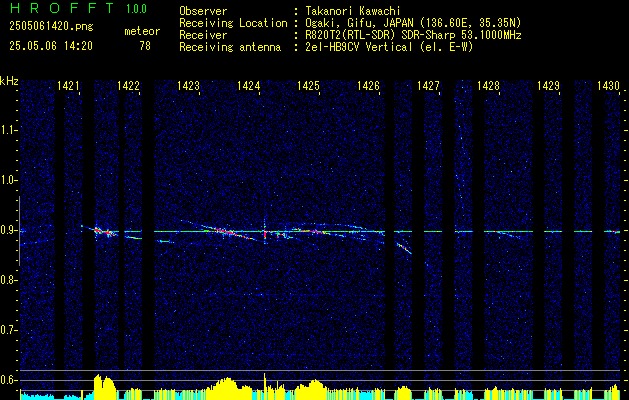Screen dimensions: 629x400
Task: Click the Observer field label
Action: (x=203, y=11)
